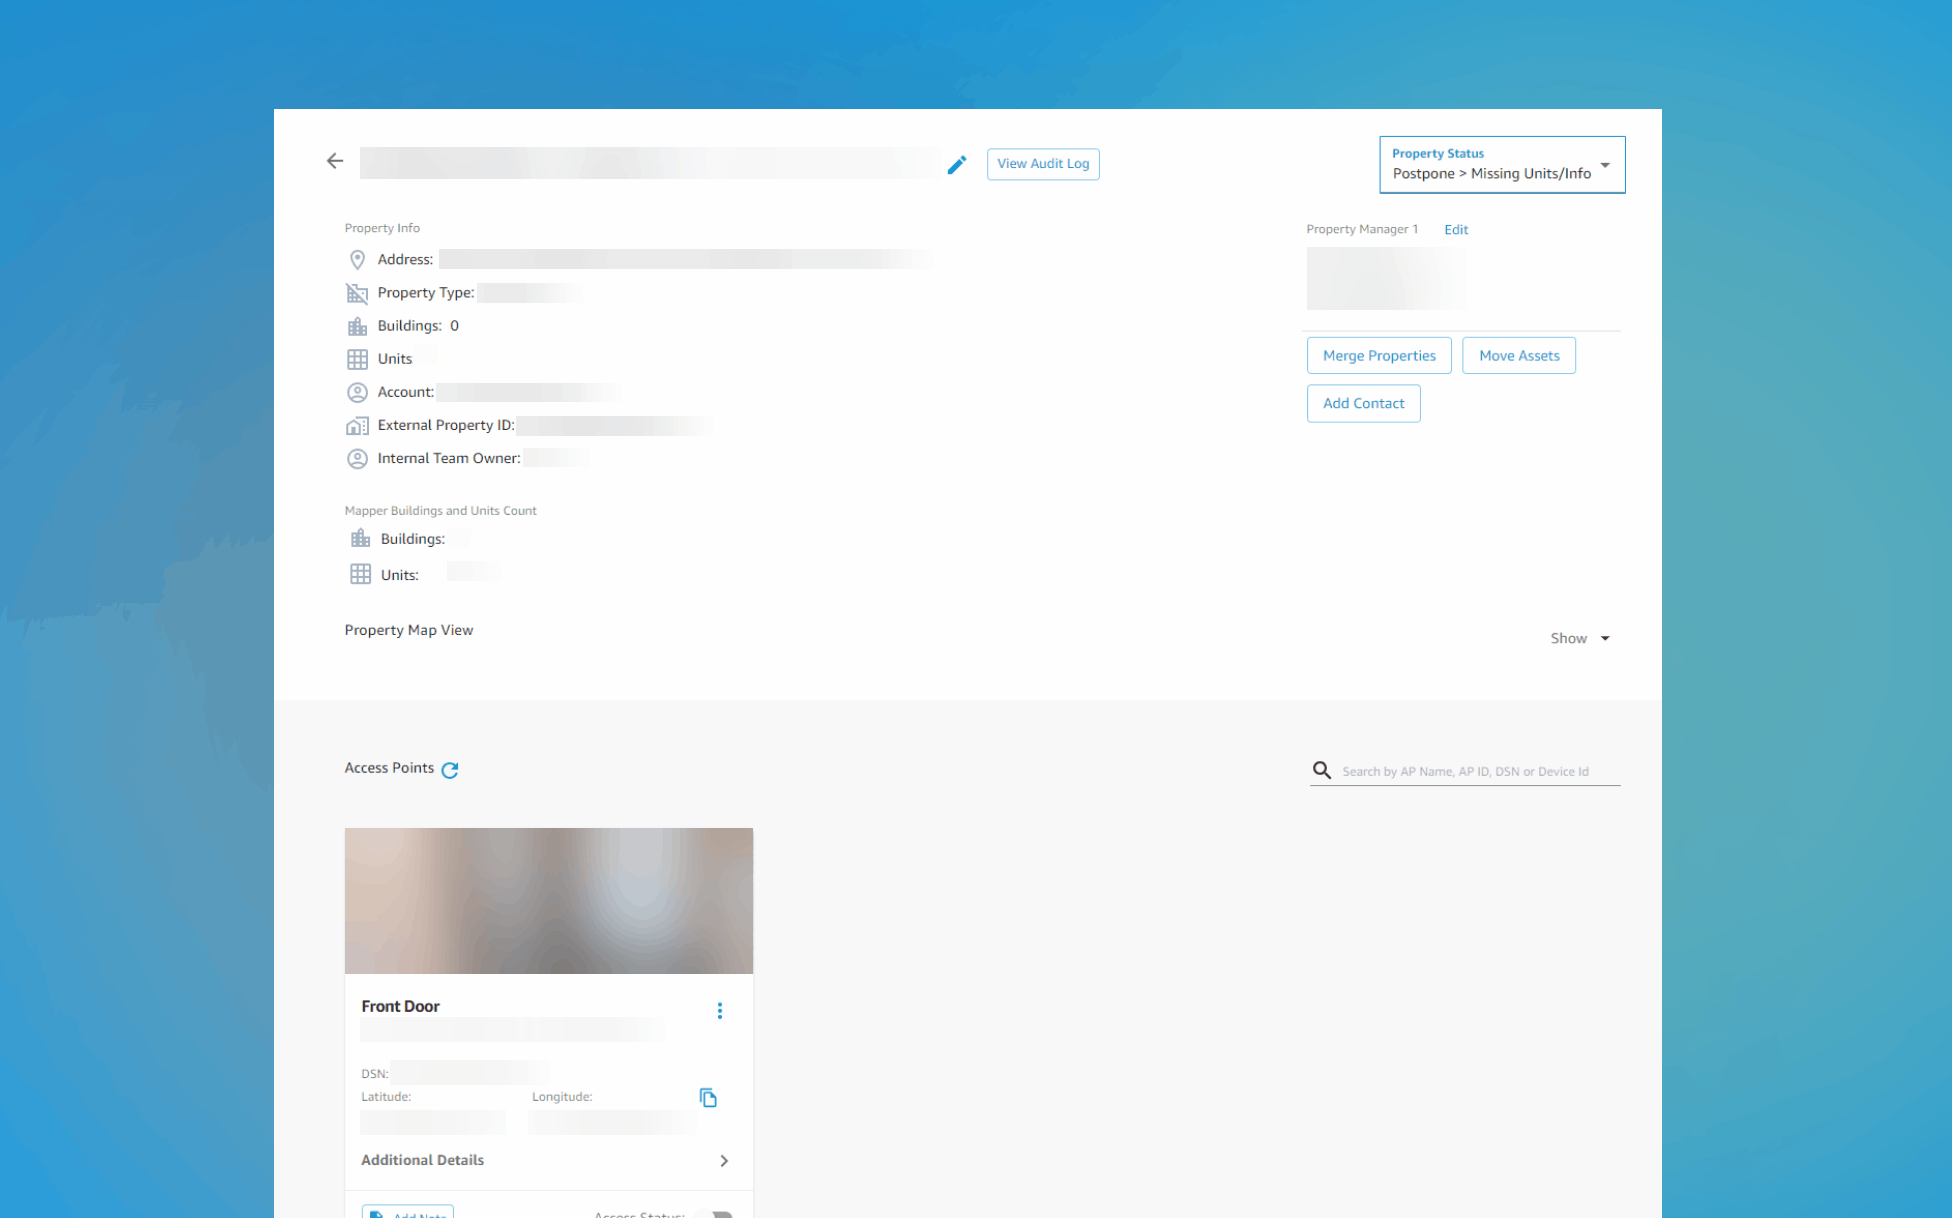The width and height of the screenshot is (1952, 1218).
Task: Click the Move Assets button
Action: click(1519, 356)
